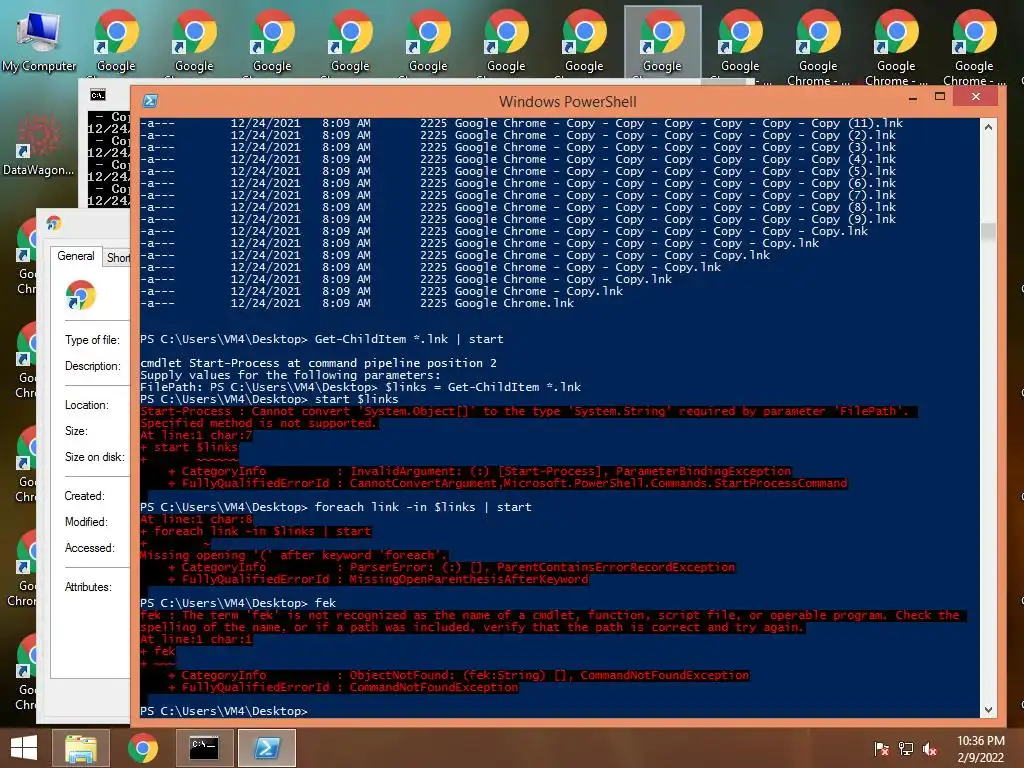Click the Windows PowerShell title text

[568, 102]
